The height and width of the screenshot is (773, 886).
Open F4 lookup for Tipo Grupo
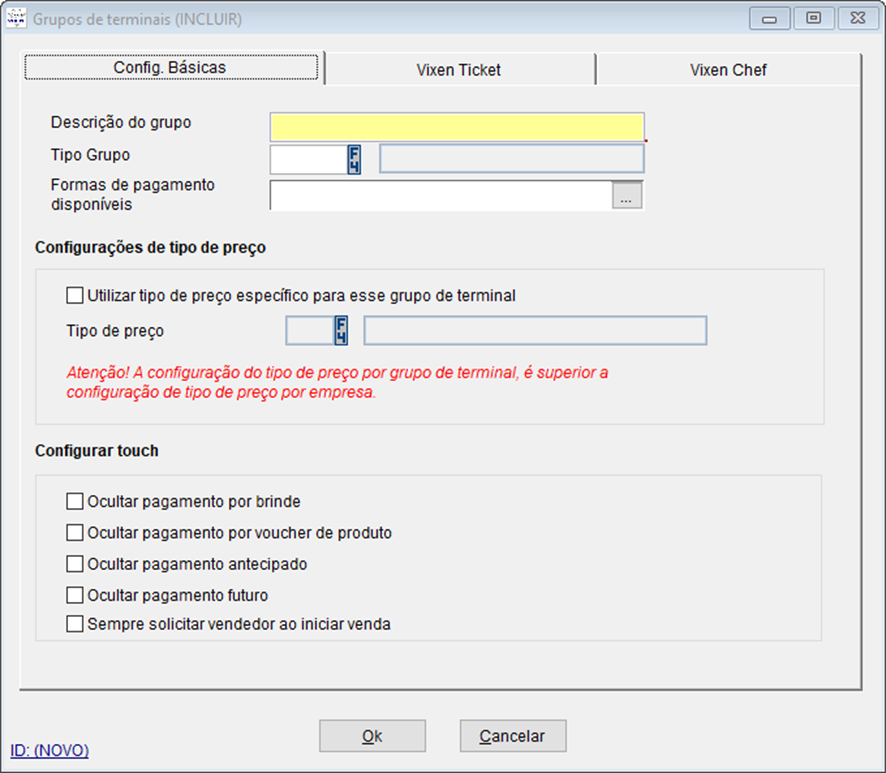tap(354, 159)
